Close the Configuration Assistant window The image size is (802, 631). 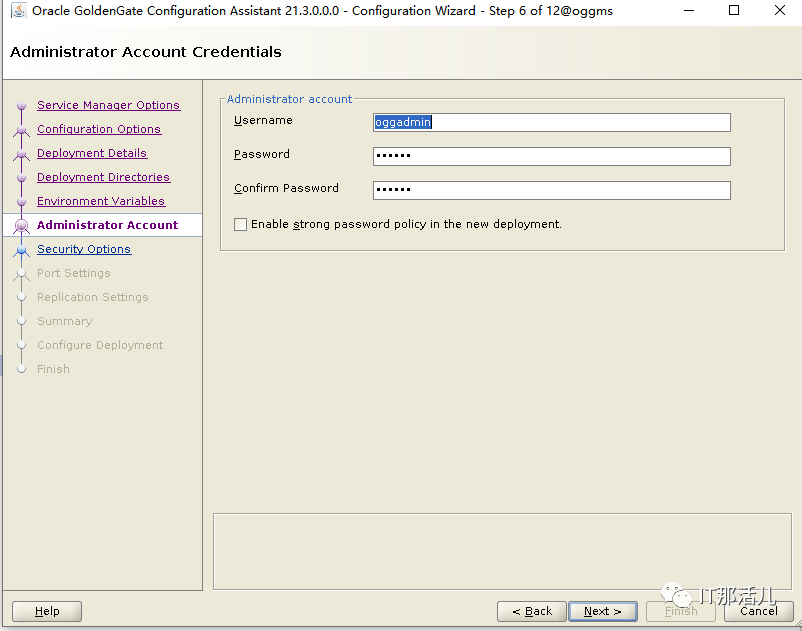tap(779, 10)
